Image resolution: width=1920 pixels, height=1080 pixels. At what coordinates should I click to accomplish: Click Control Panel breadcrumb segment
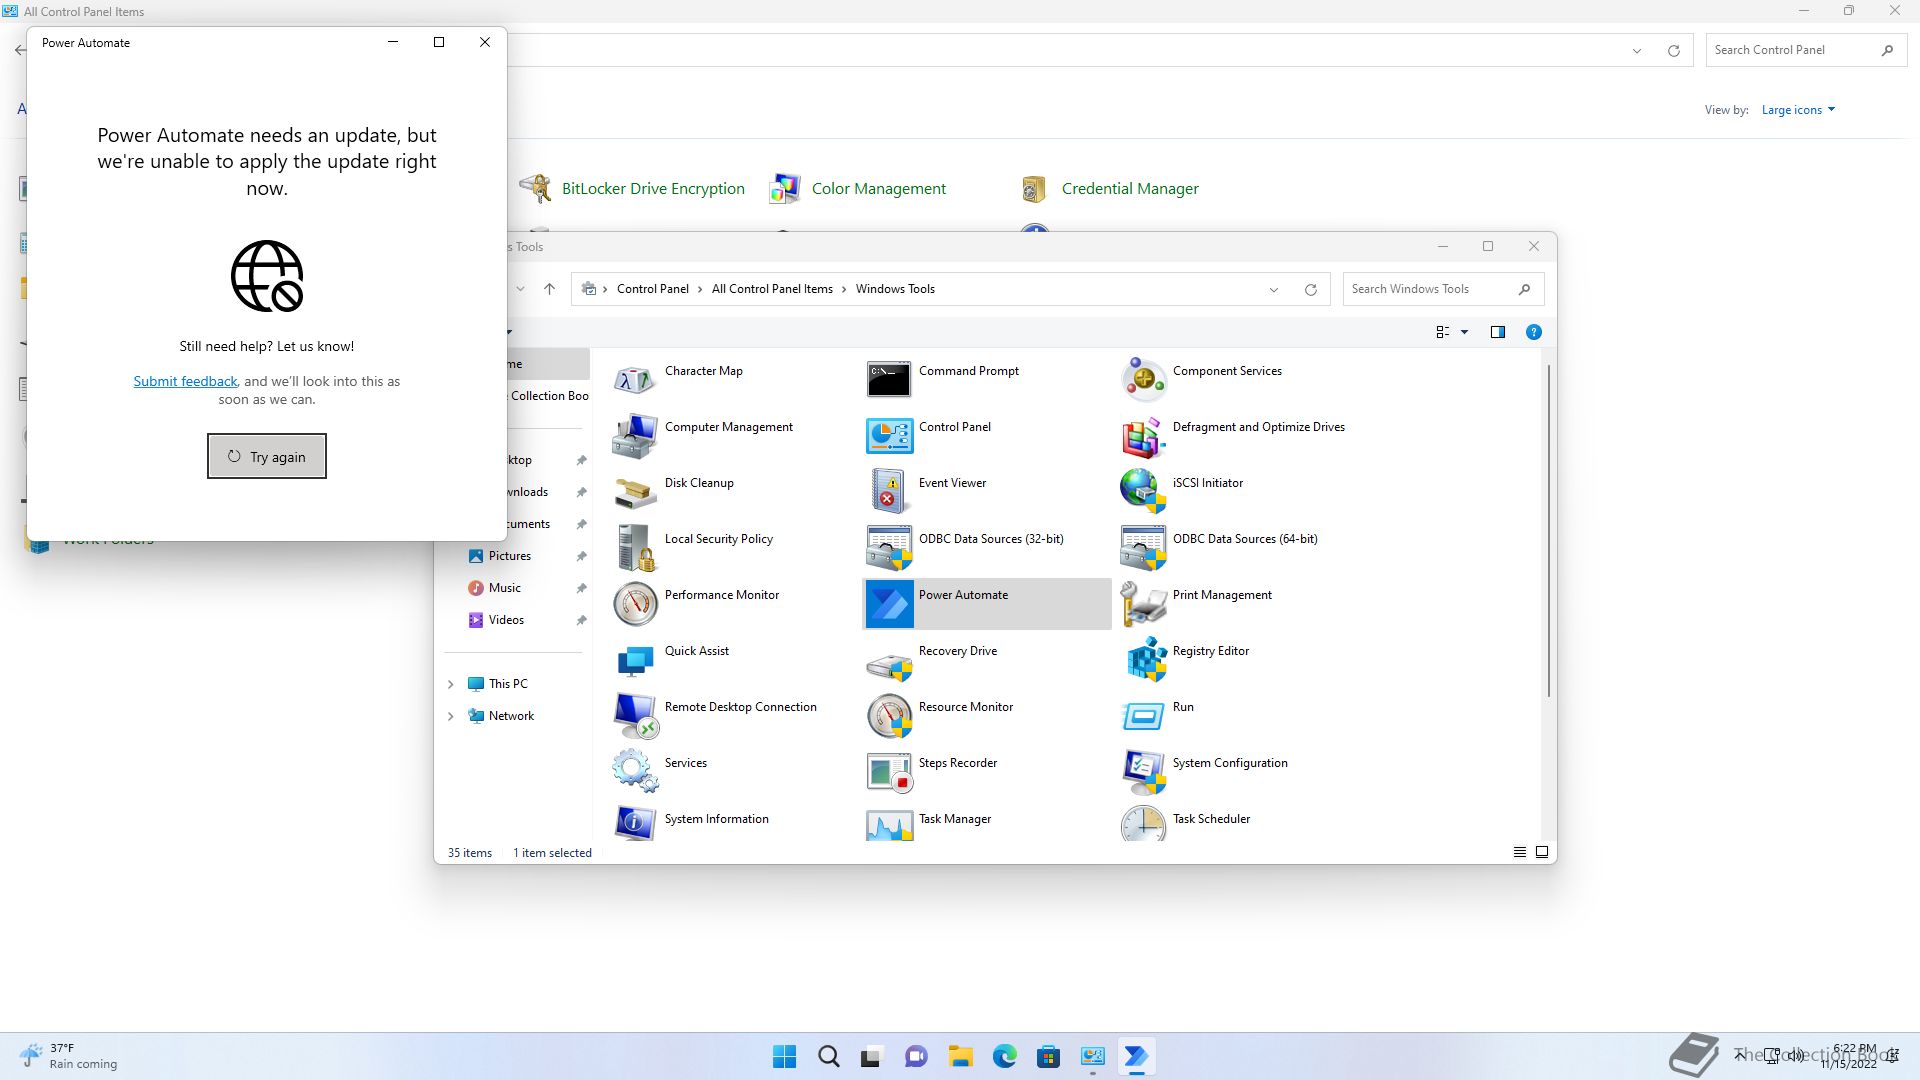pos(652,289)
